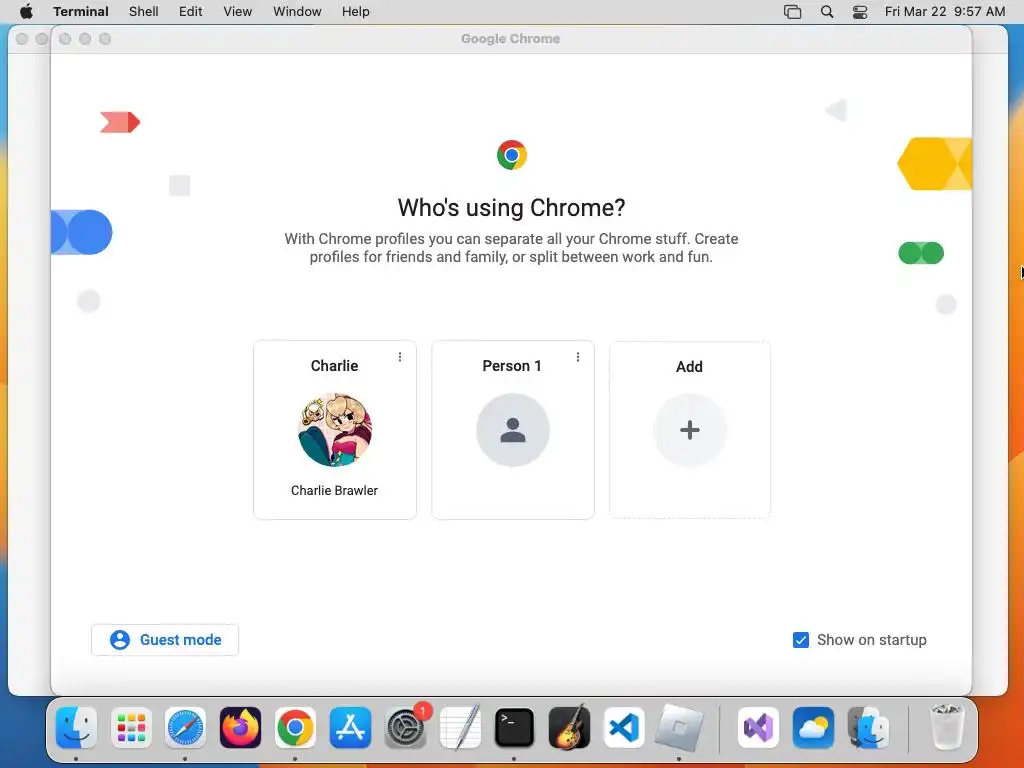Open Control Center in the menu bar
The image size is (1024, 768).
pos(860,12)
